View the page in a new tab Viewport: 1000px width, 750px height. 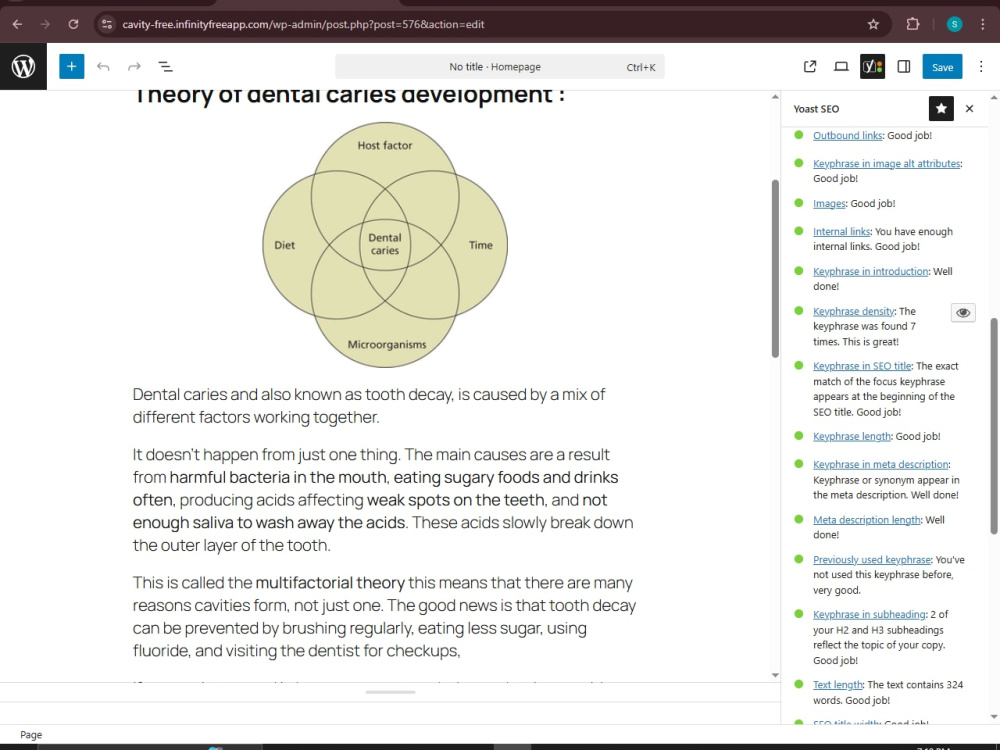coord(810,66)
